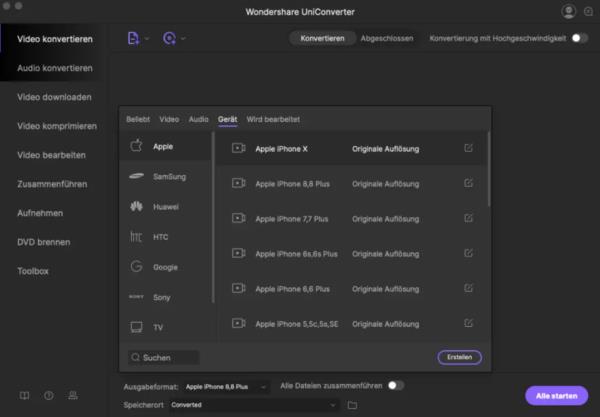600x417 pixels.
Task: Select the Gerät format tab
Action: [228, 119]
